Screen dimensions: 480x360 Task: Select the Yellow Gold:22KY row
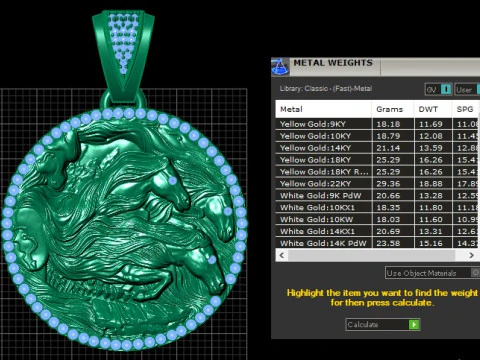click(x=377, y=184)
